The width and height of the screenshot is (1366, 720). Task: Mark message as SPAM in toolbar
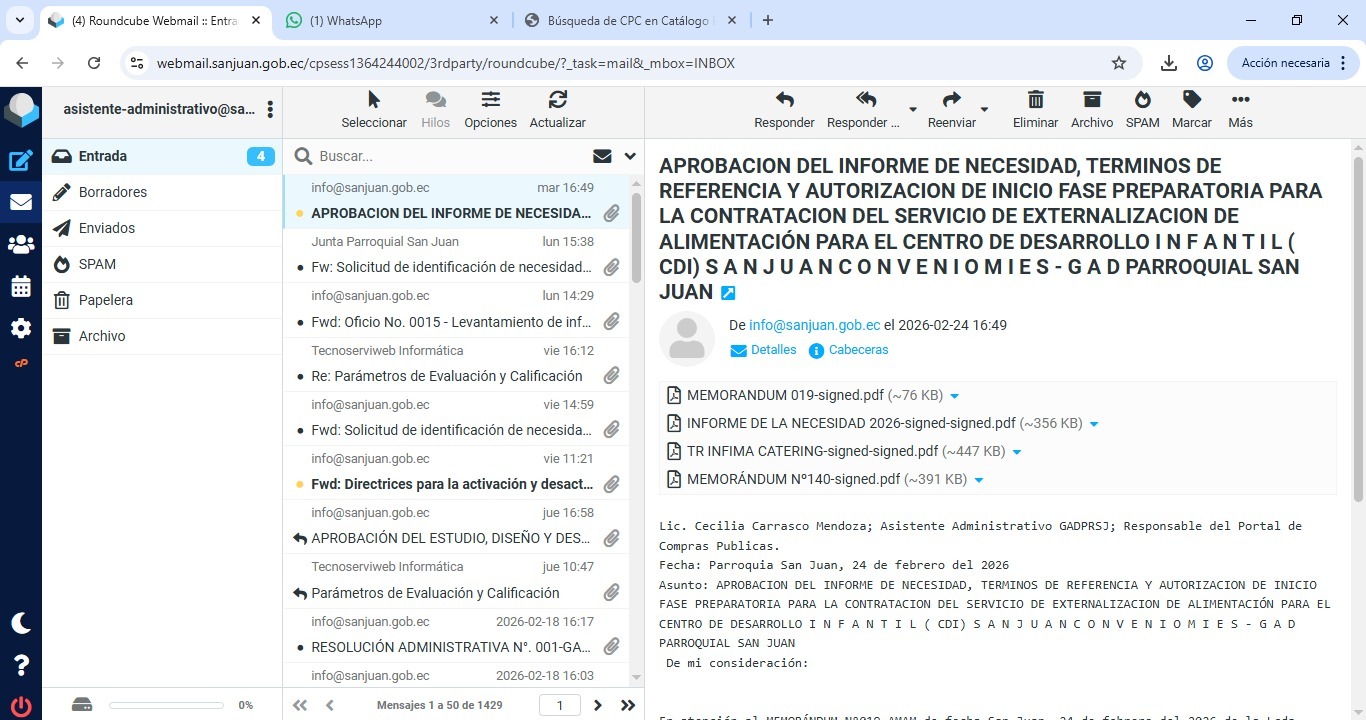point(1142,100)
